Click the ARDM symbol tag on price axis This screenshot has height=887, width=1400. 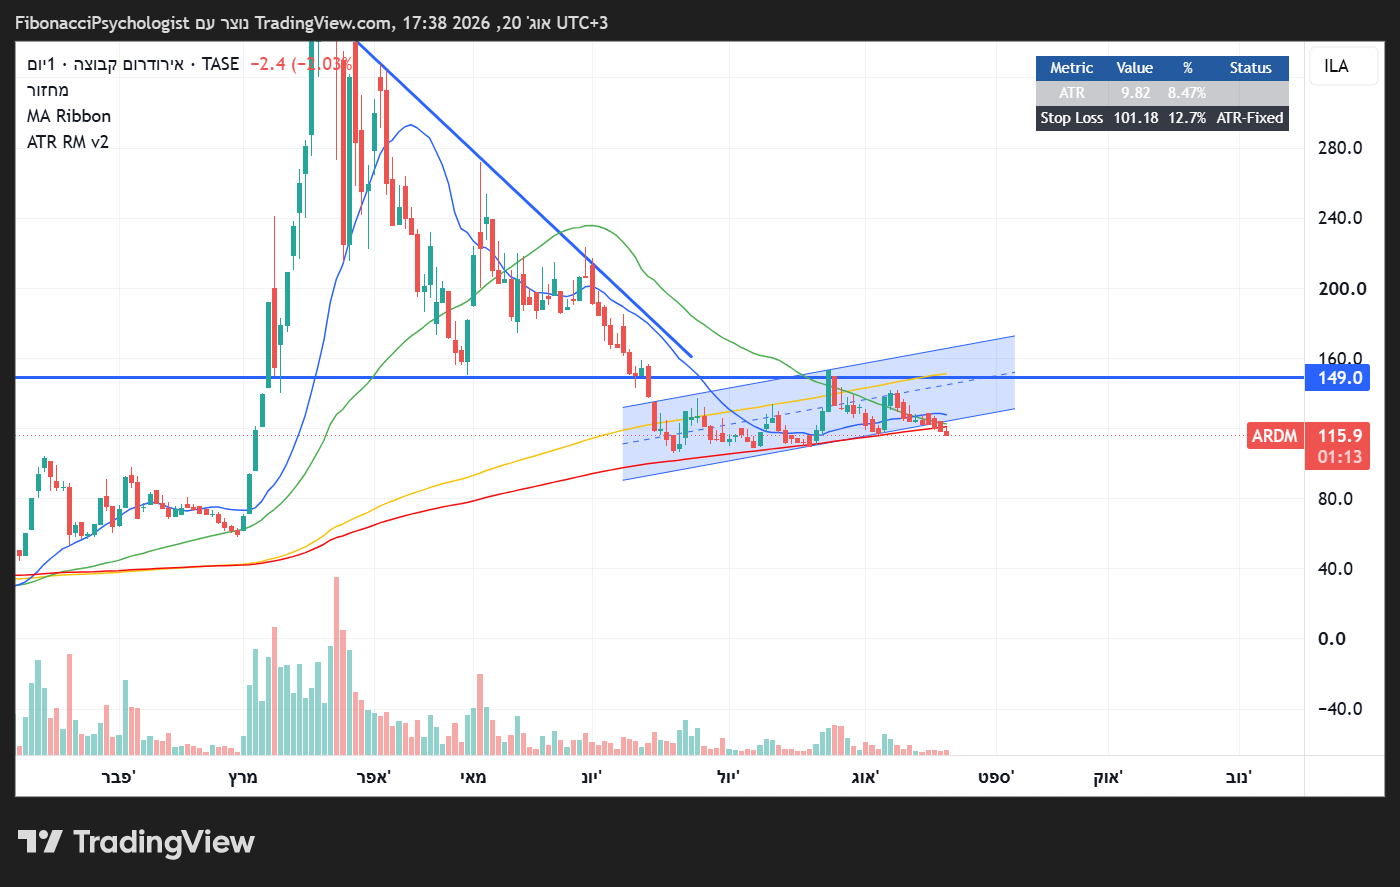1275,436
